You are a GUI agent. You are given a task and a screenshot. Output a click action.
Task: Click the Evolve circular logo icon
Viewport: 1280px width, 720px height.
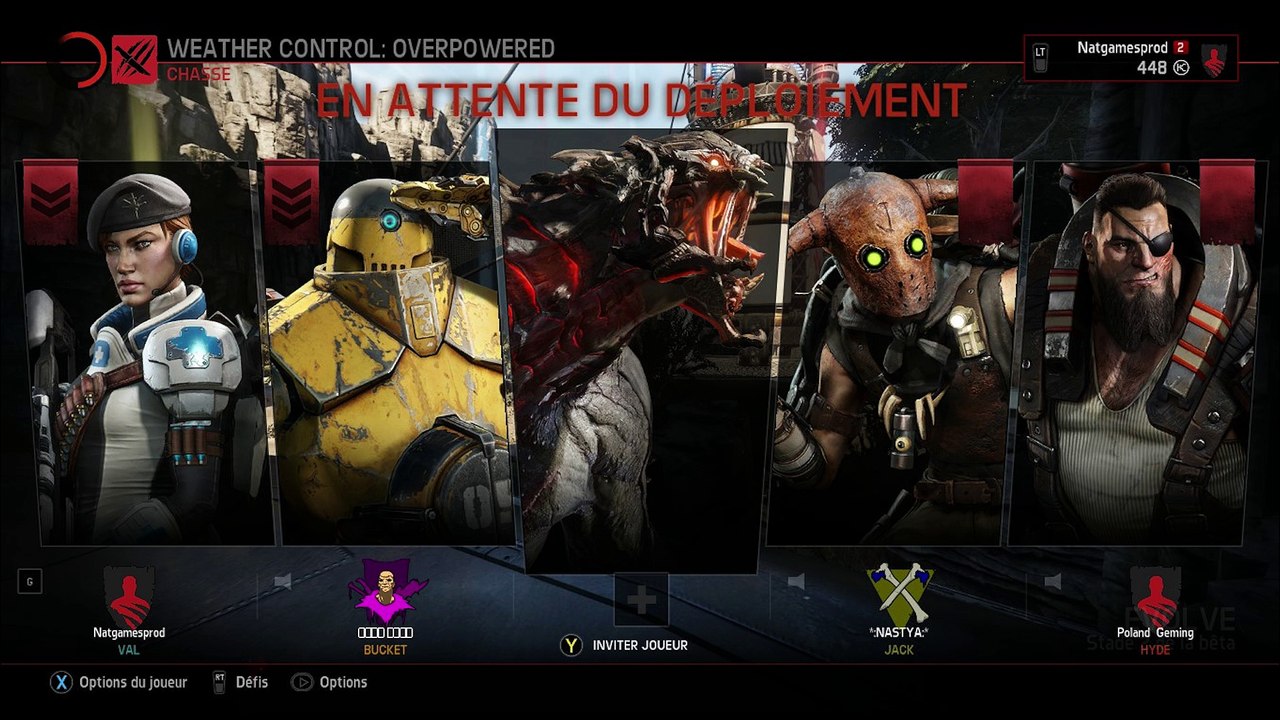82,60
